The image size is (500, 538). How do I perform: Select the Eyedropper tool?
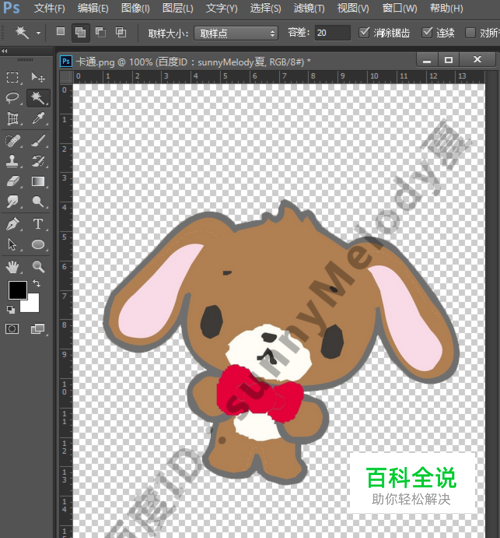point(38,119)
